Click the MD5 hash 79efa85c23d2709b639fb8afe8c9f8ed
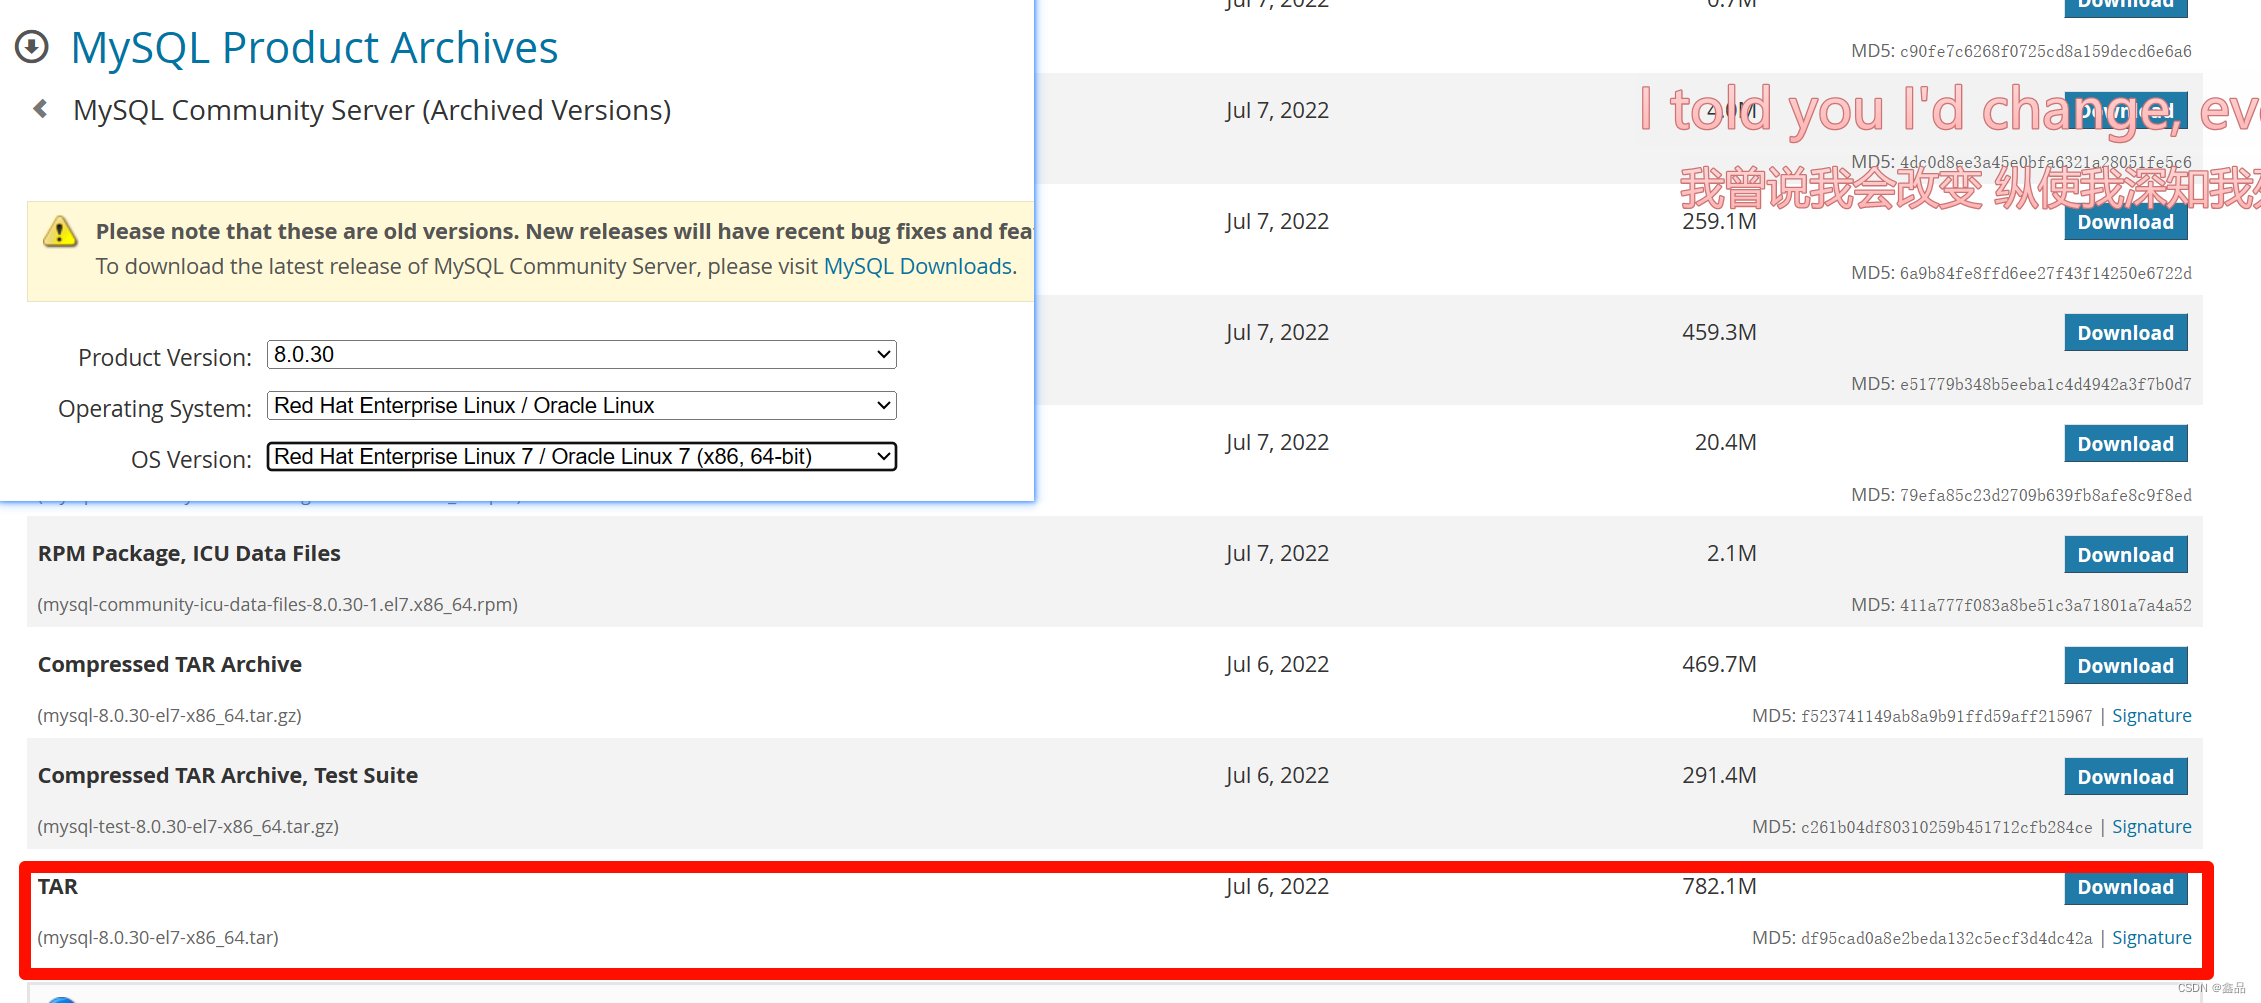 [x=2045, y=495]
